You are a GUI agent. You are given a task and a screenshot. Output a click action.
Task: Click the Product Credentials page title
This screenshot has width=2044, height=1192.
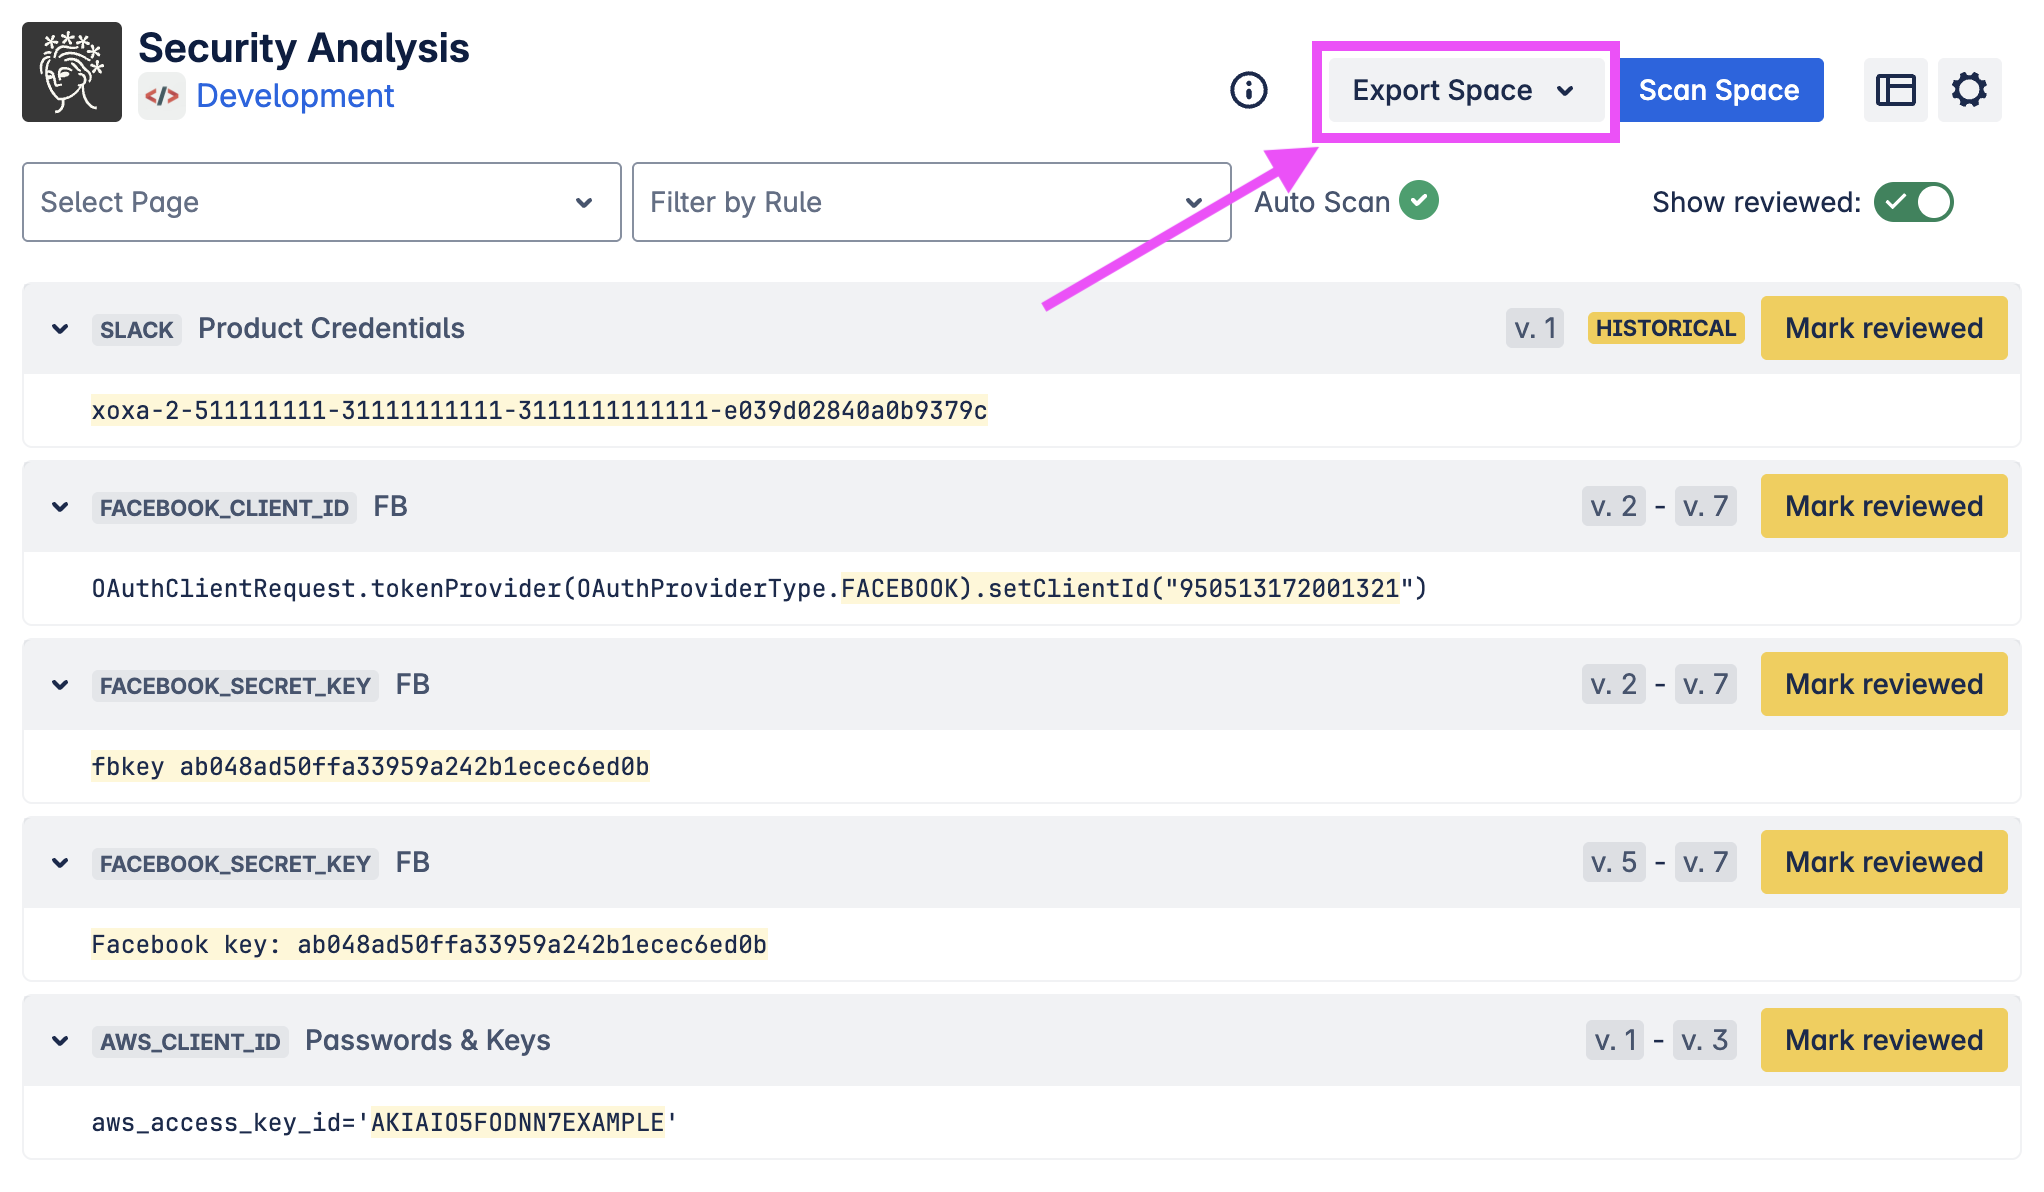(331, 328)
